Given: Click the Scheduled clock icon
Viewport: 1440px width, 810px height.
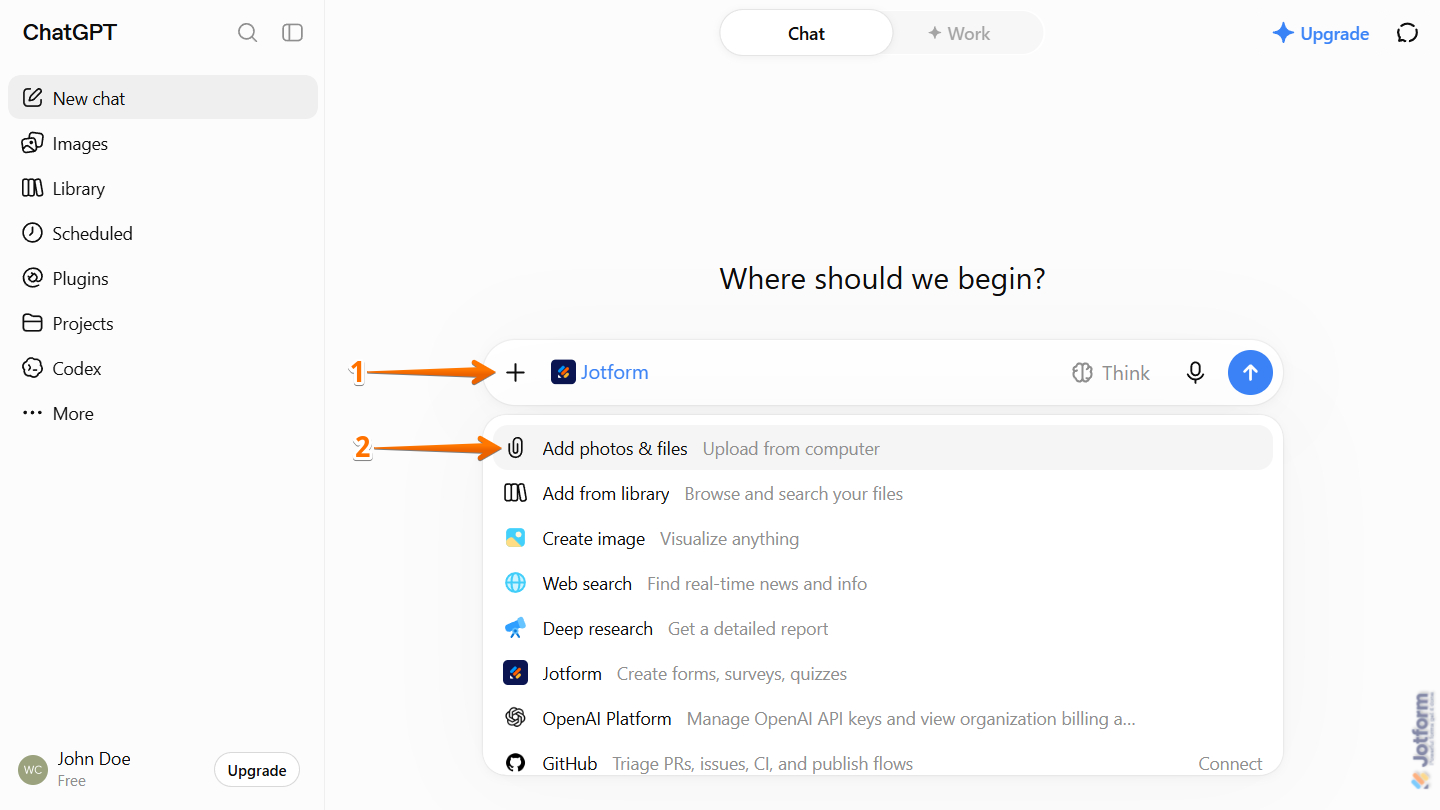Looking at the screenshot, I should pos(33,233).
